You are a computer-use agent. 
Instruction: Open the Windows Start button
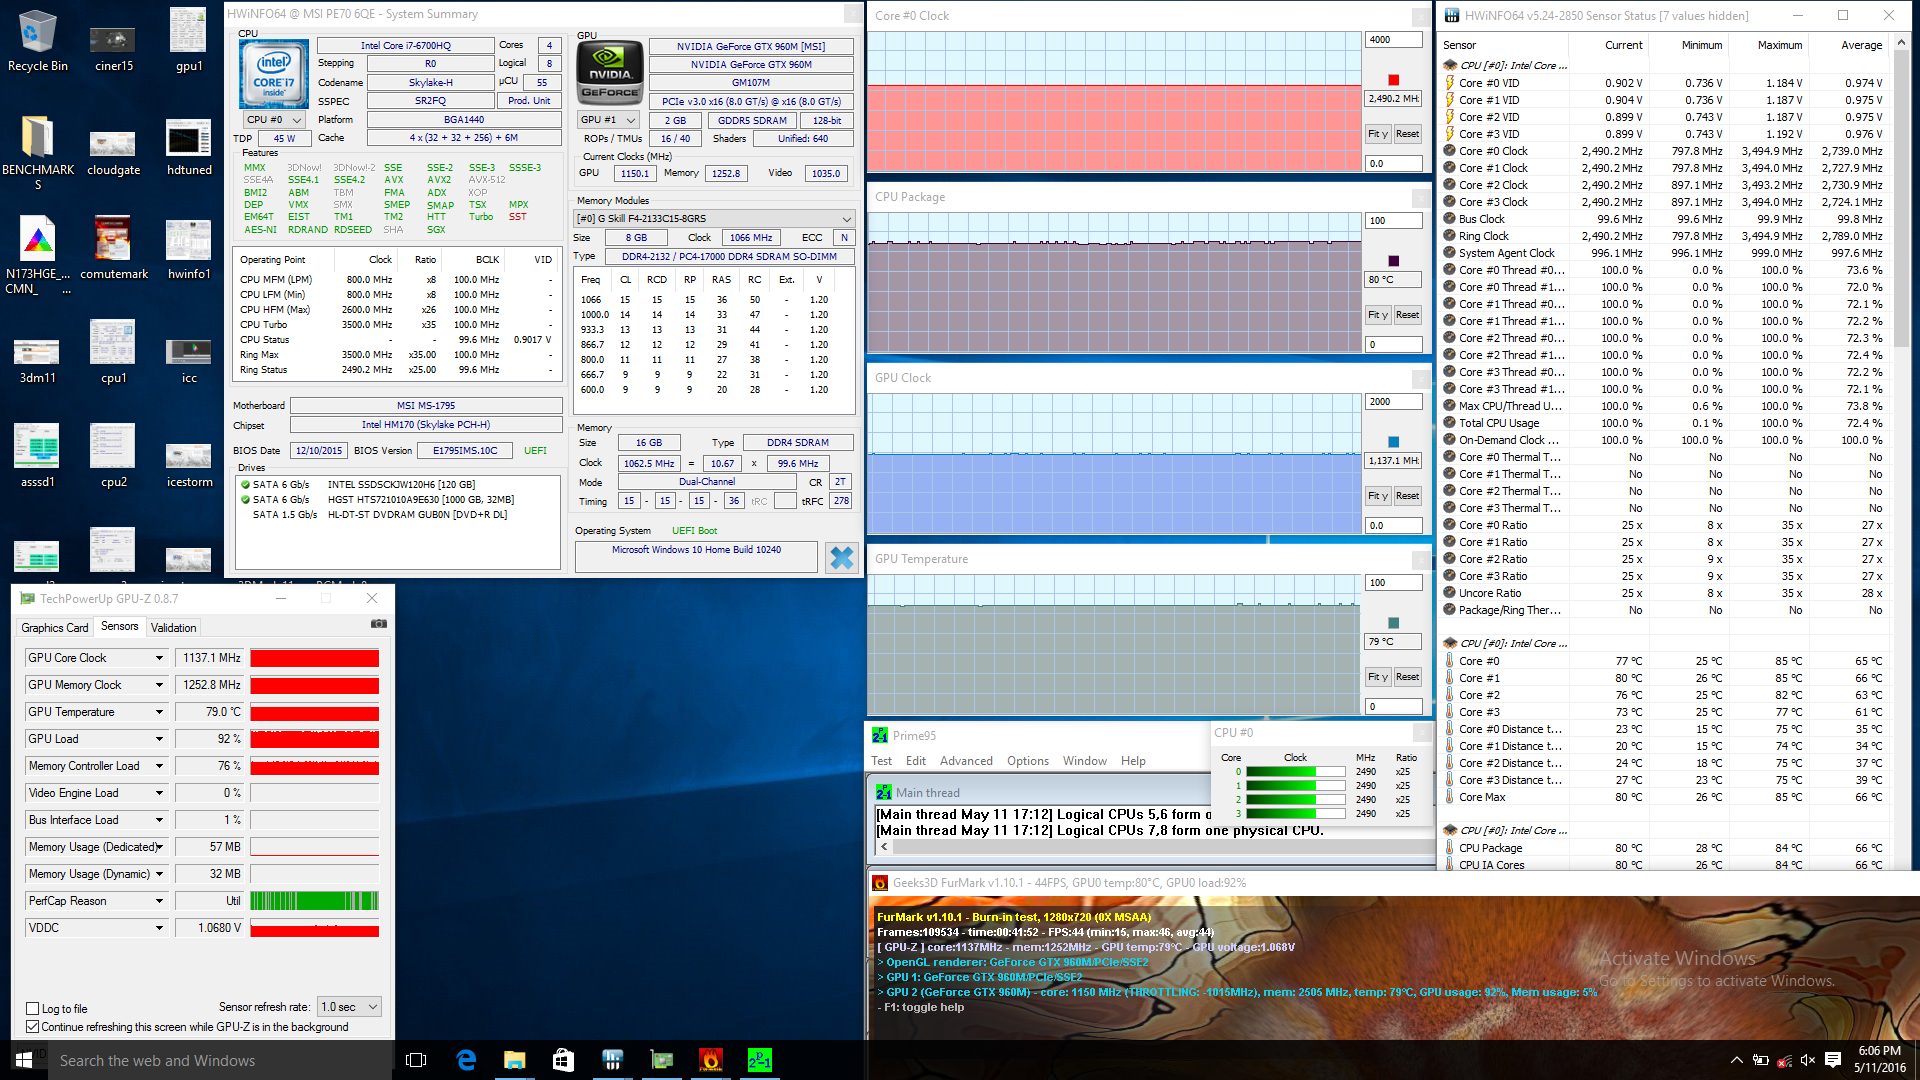click(24, 1060)
